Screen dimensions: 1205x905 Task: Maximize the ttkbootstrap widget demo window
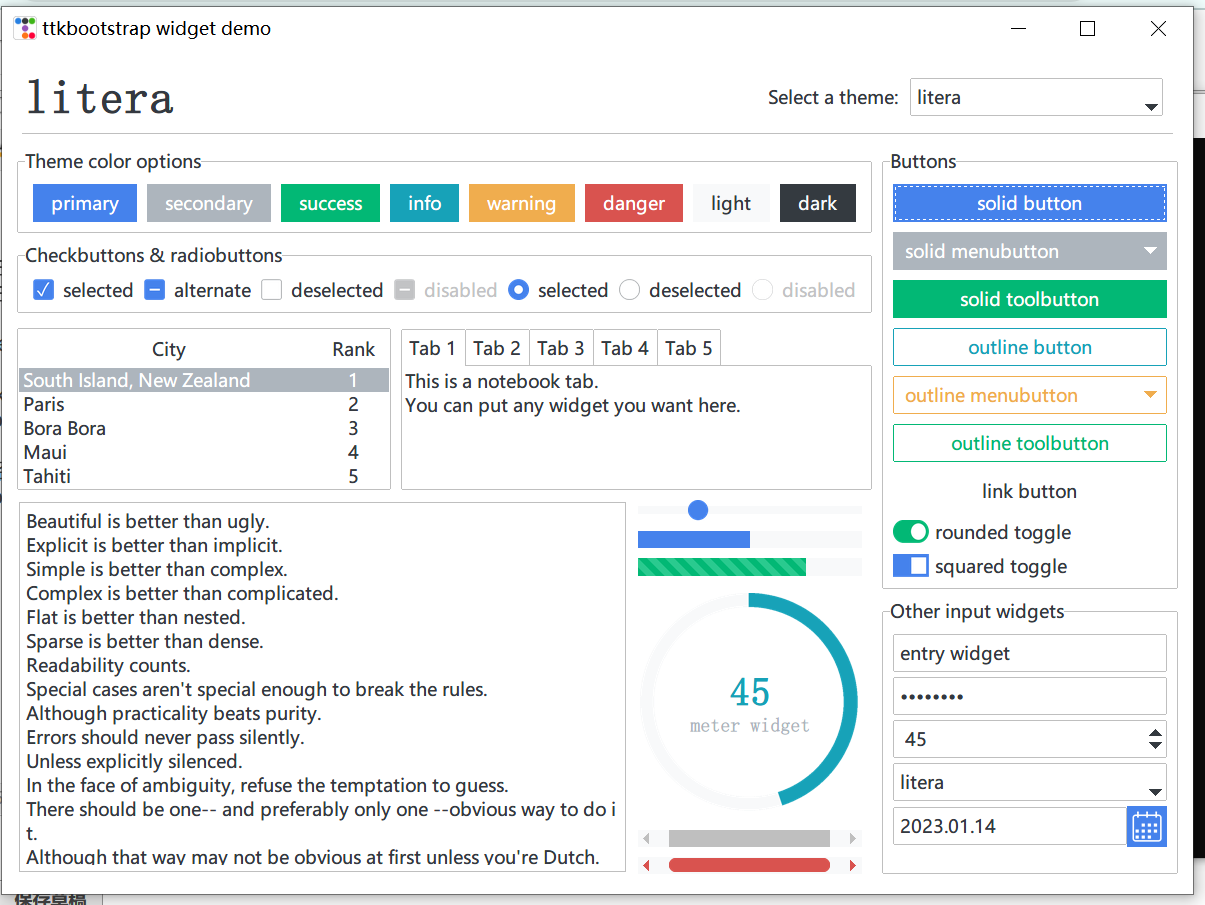click(1088, 29)
